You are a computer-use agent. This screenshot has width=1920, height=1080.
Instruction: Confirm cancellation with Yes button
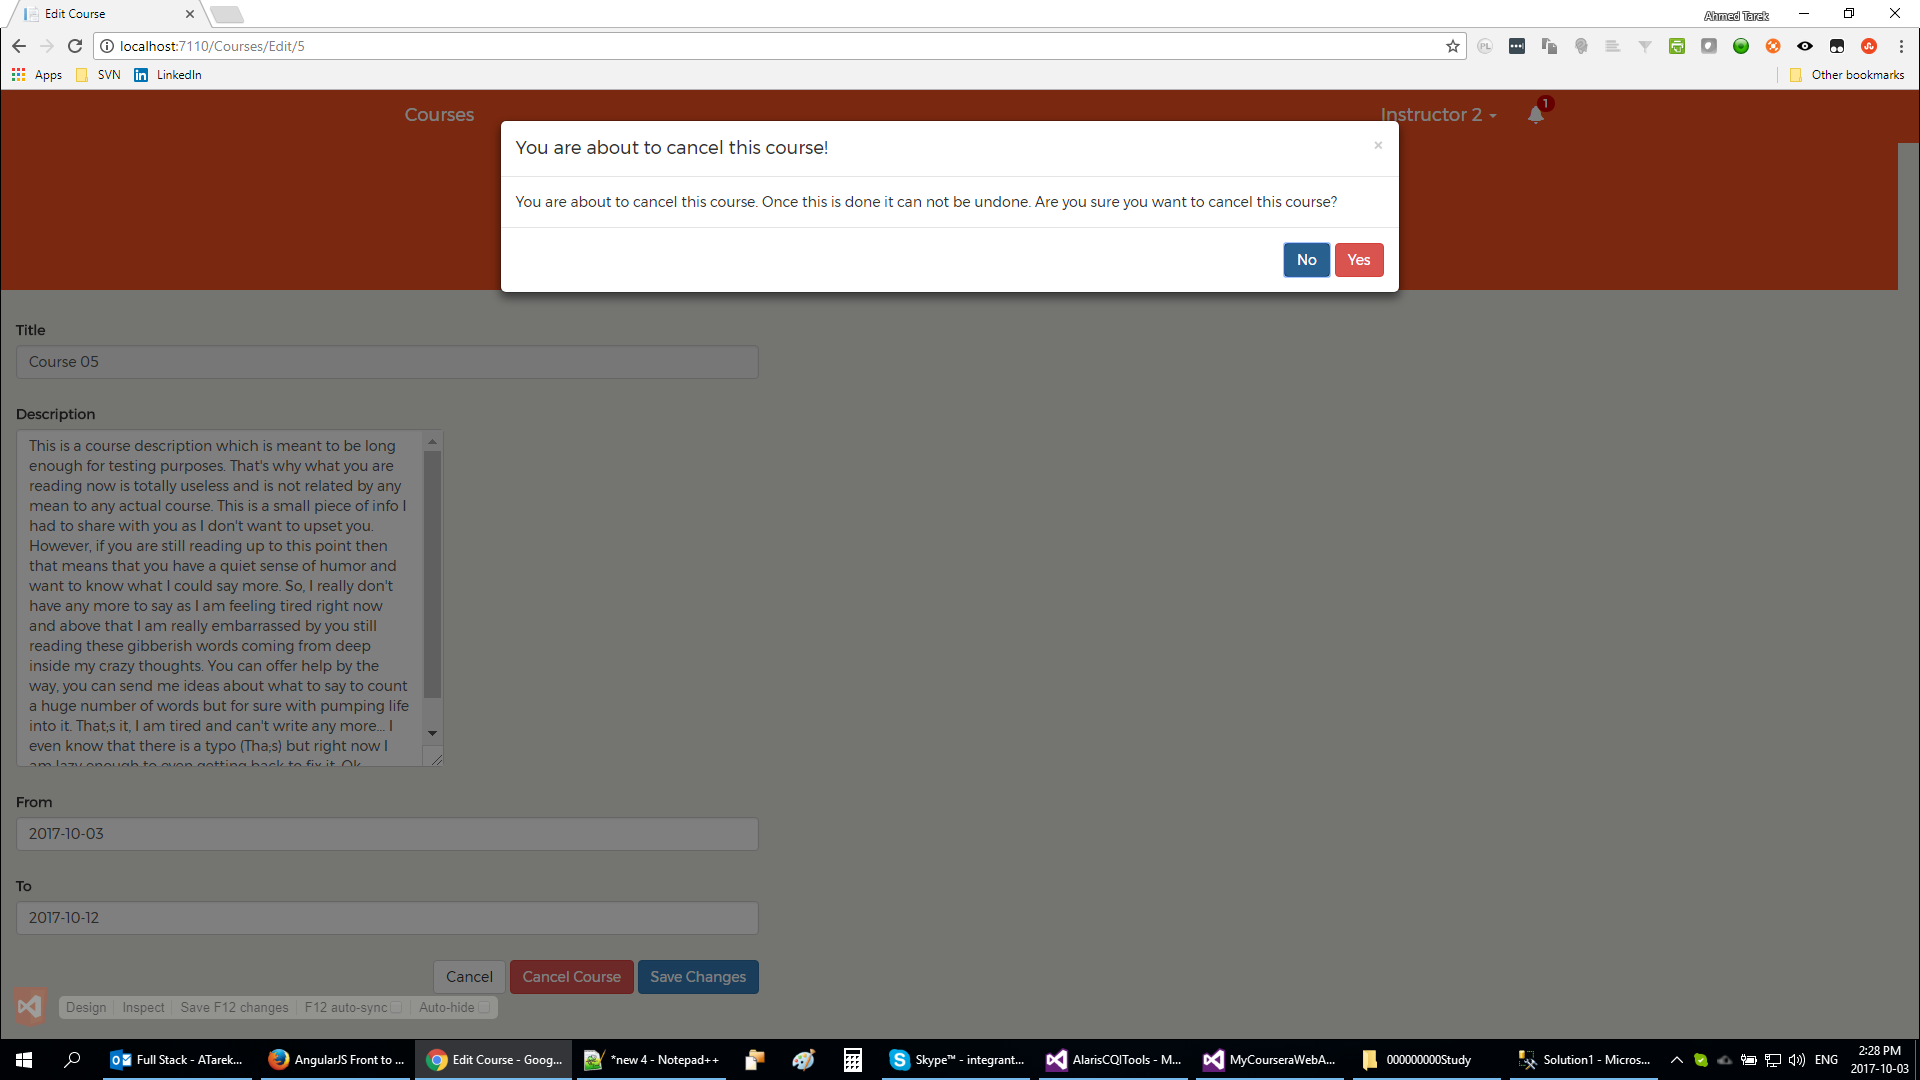click(x=1358, y=260)
